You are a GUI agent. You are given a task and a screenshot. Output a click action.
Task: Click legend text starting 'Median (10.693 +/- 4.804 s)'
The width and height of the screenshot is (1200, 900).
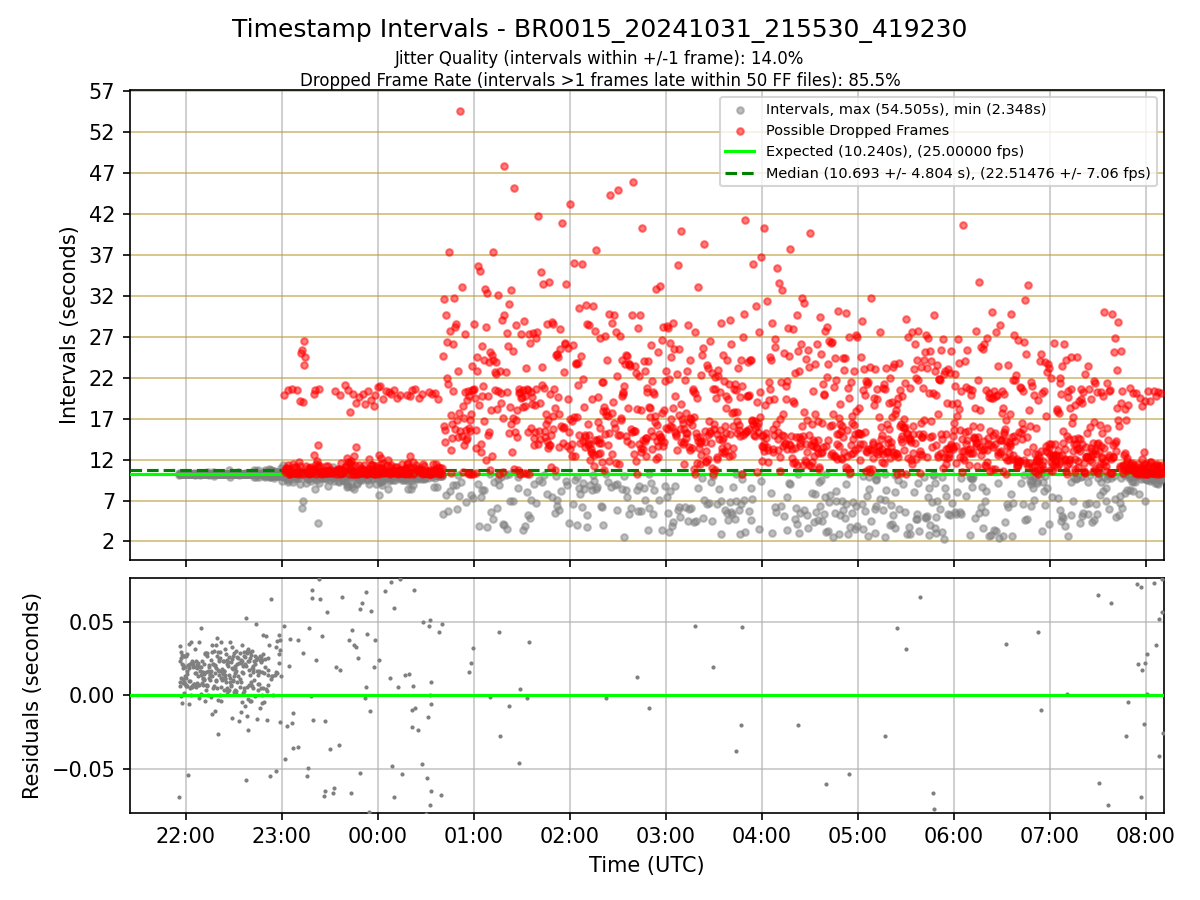[x=958, y=173]
